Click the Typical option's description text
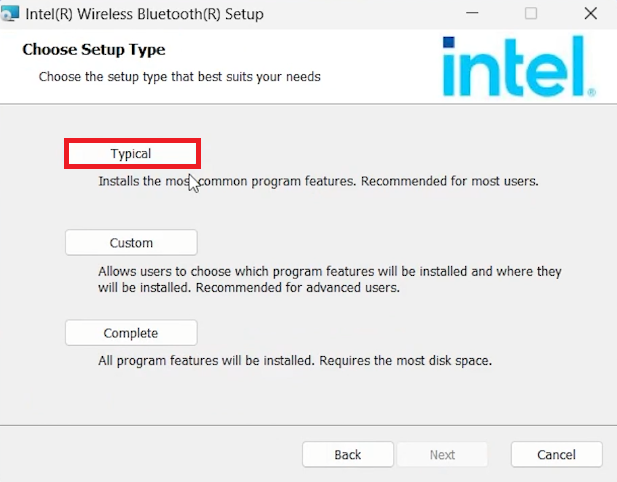This screenshot has height=482, width=617. [x=318, y=182]
